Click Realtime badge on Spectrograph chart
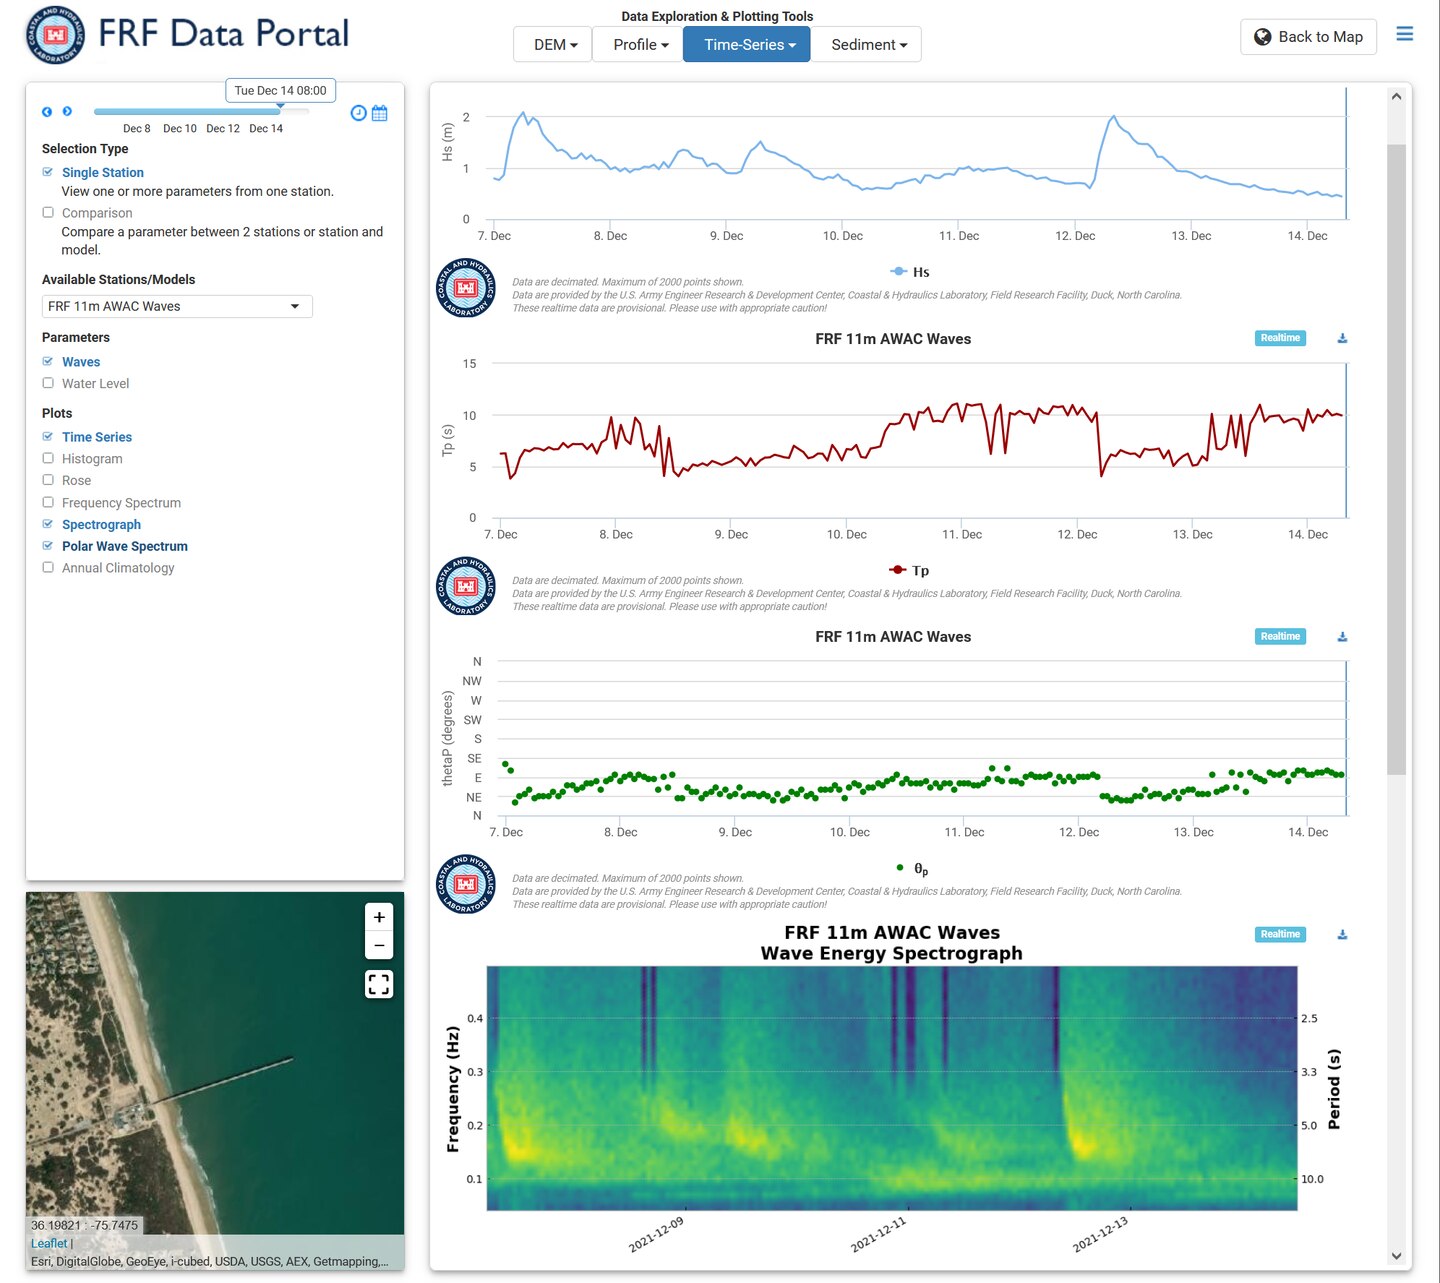 (x=1280, y=934)
